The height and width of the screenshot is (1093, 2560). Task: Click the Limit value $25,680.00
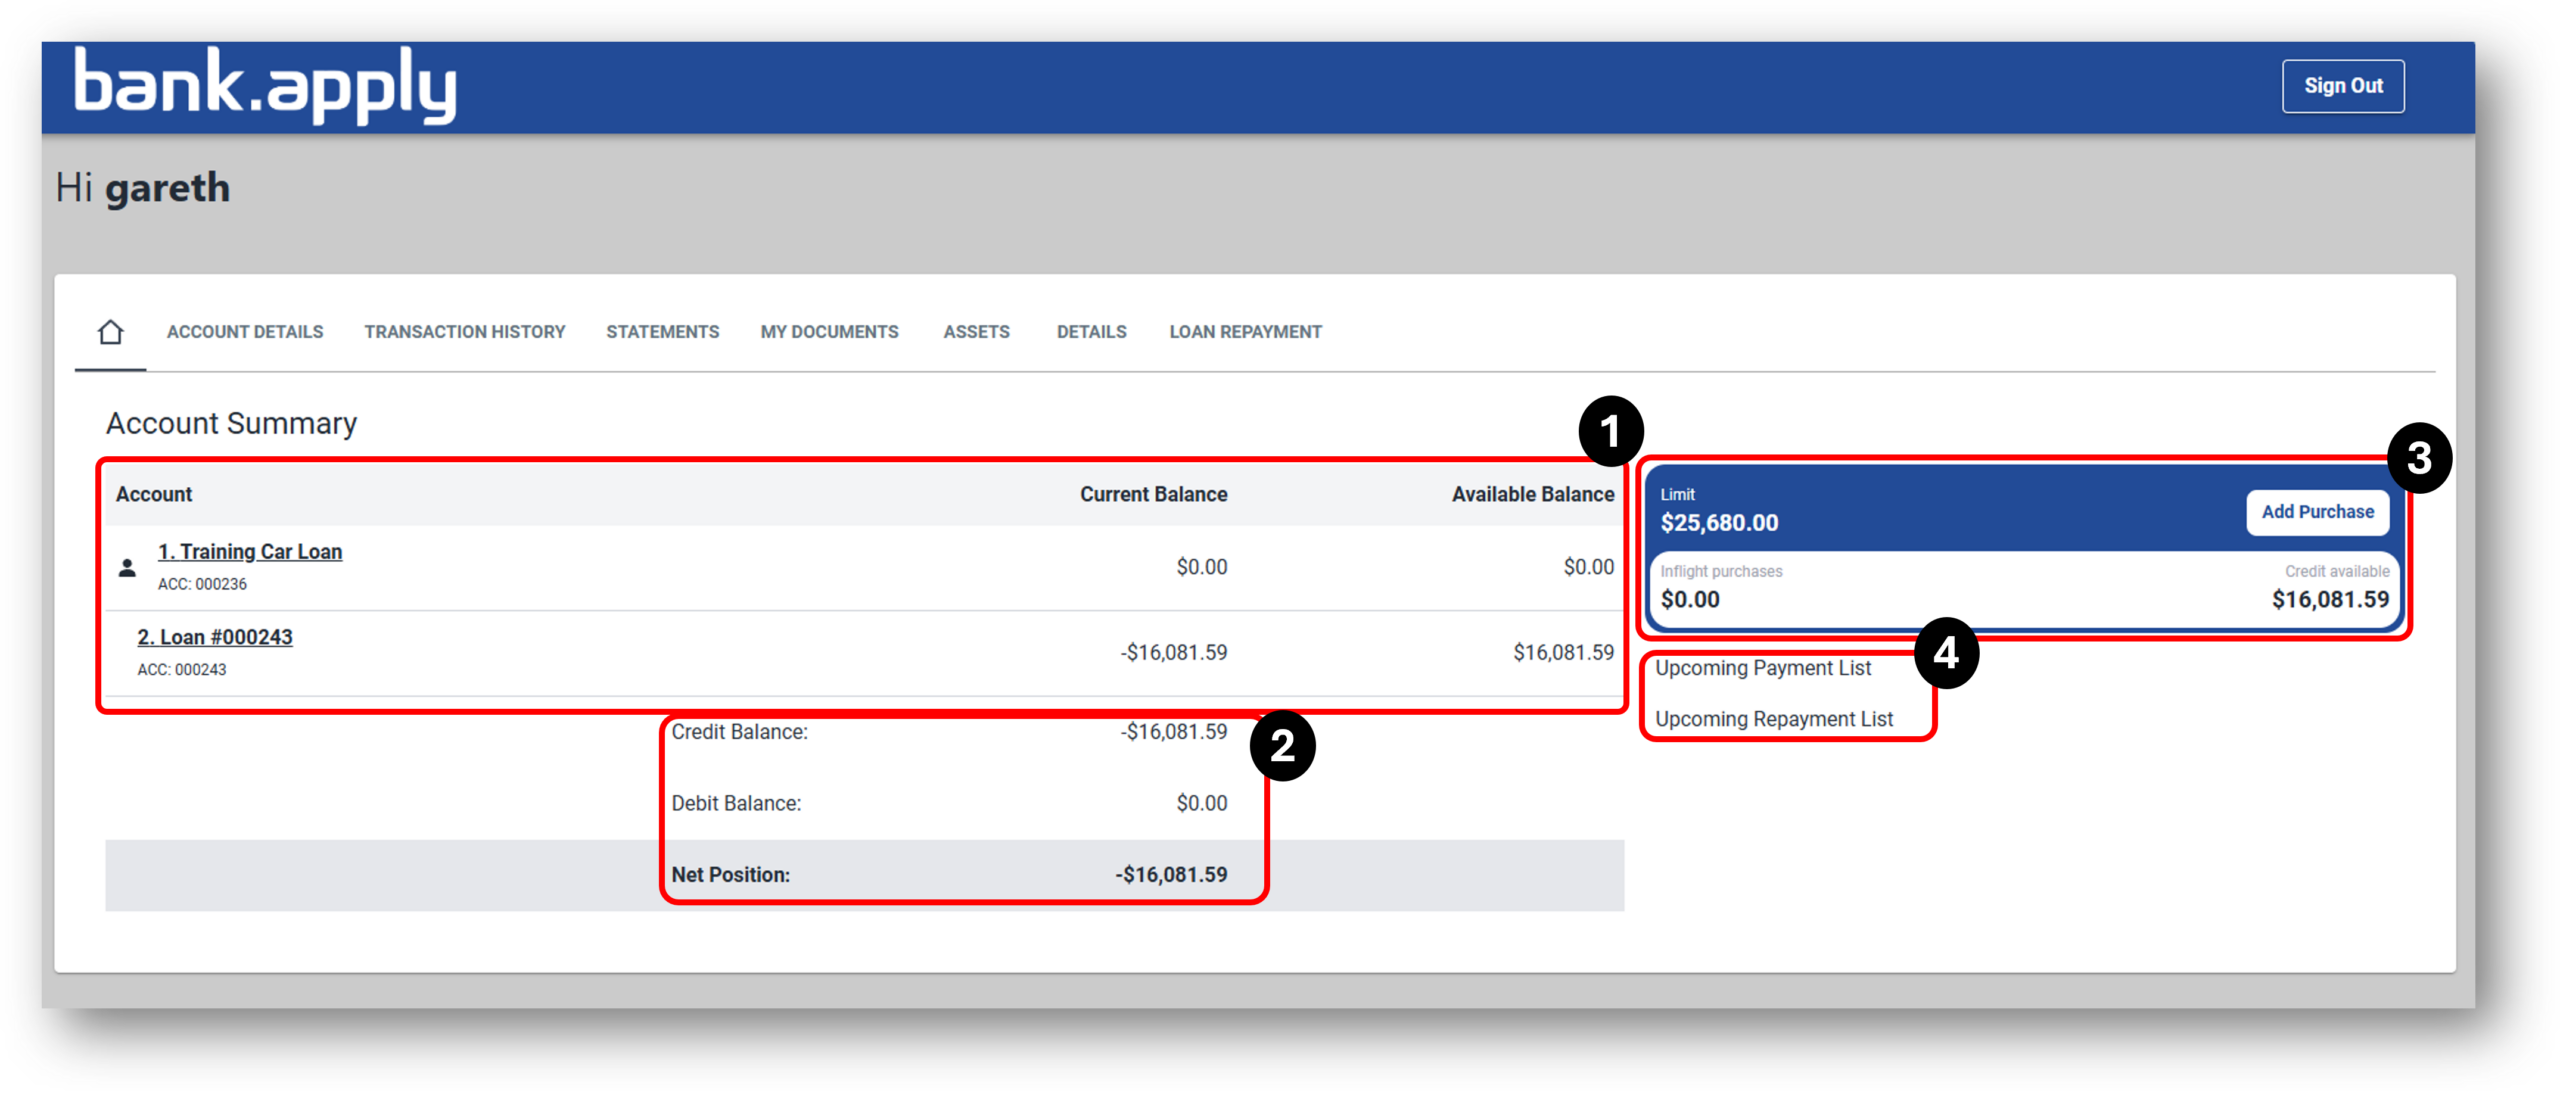[x=1719, y=522]
